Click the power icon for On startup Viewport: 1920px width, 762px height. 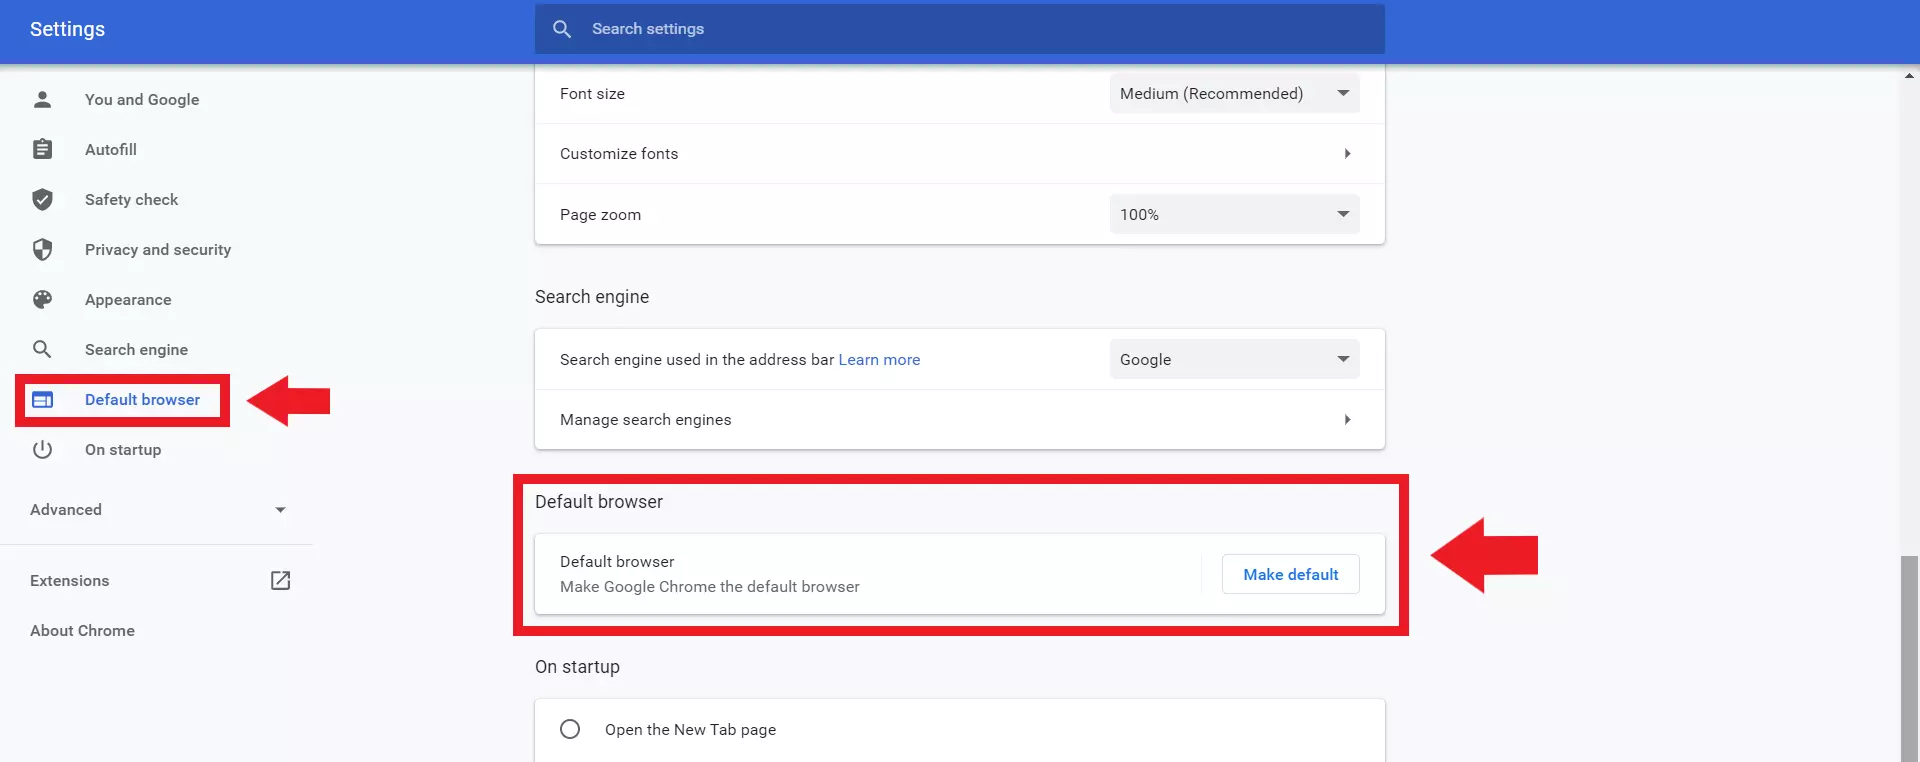pos(42,449)
